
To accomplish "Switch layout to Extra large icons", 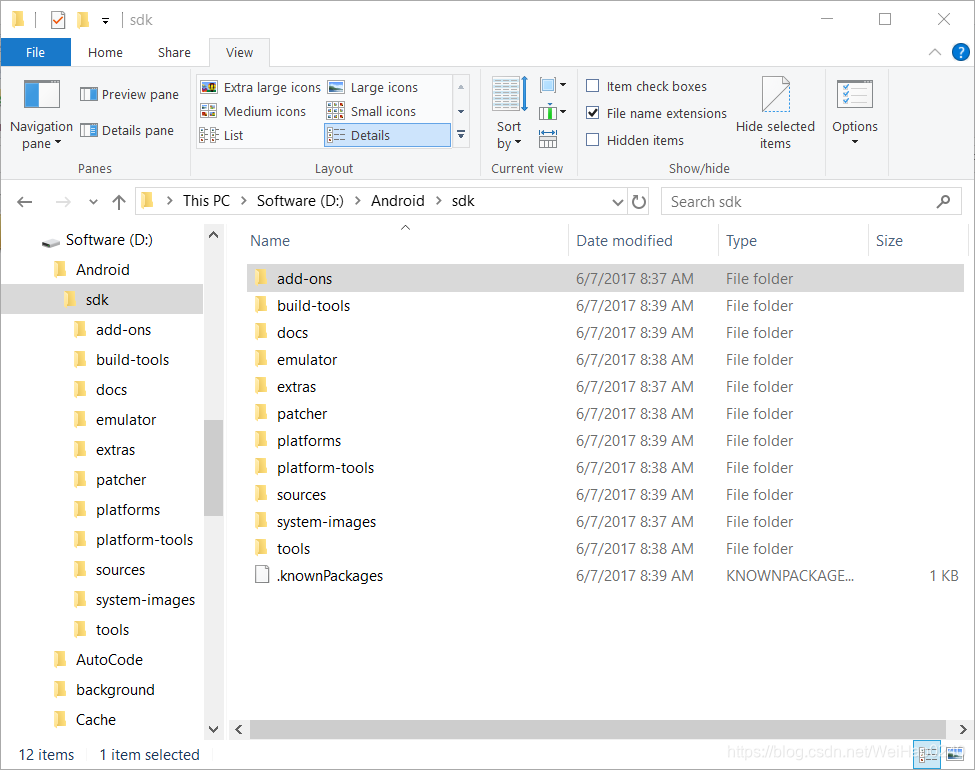I will 261,87.
